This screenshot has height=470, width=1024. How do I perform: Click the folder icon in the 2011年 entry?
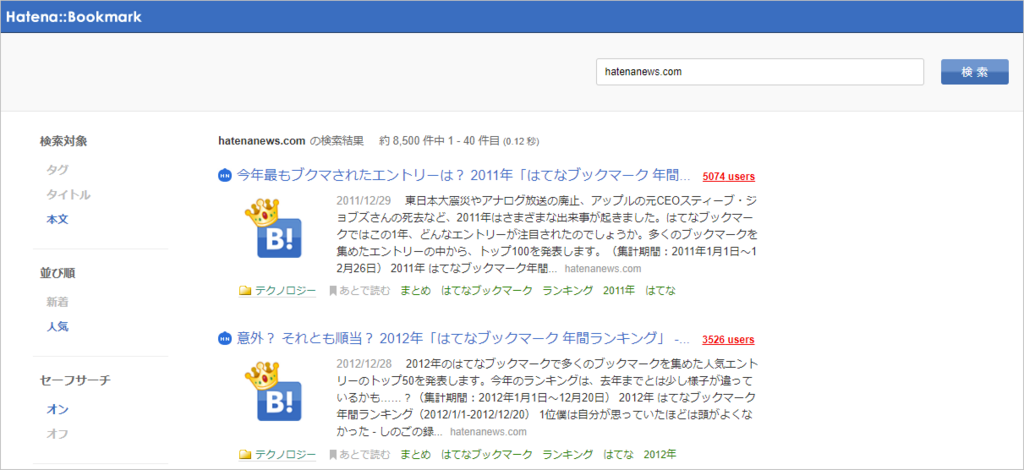click(x=246, y=291)
